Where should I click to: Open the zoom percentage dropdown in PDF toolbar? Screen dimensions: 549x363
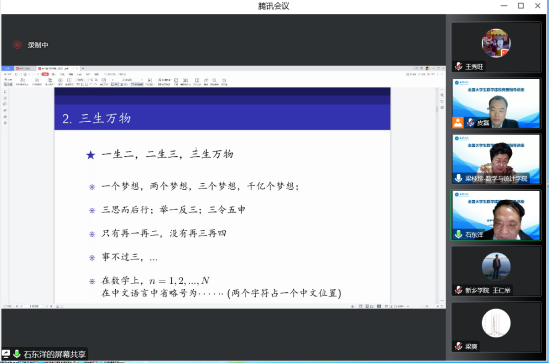tap(81, 80)
